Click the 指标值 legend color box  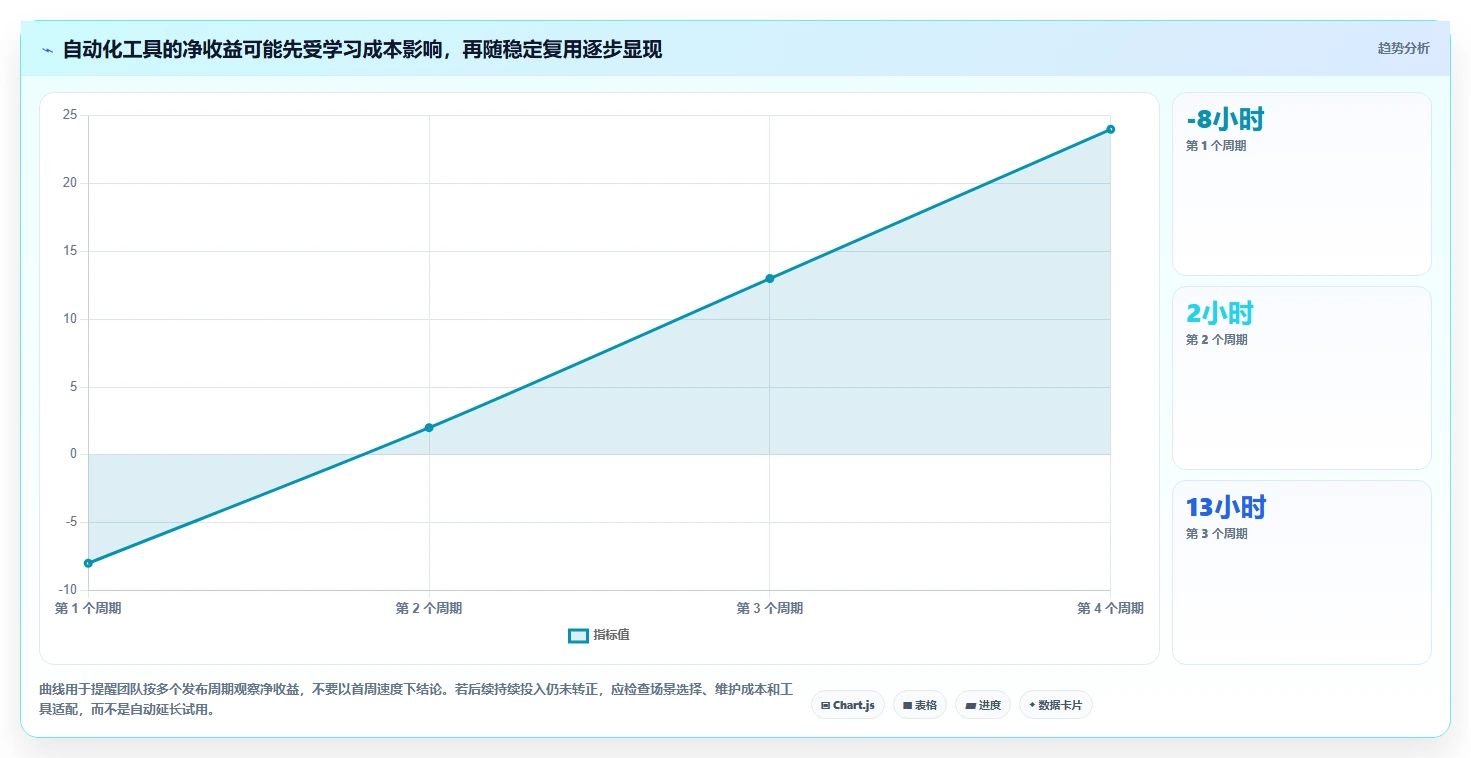point(578,635)
